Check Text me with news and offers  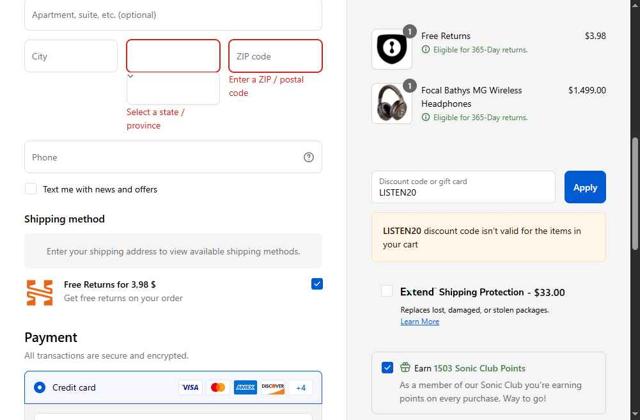click(31, 189)
